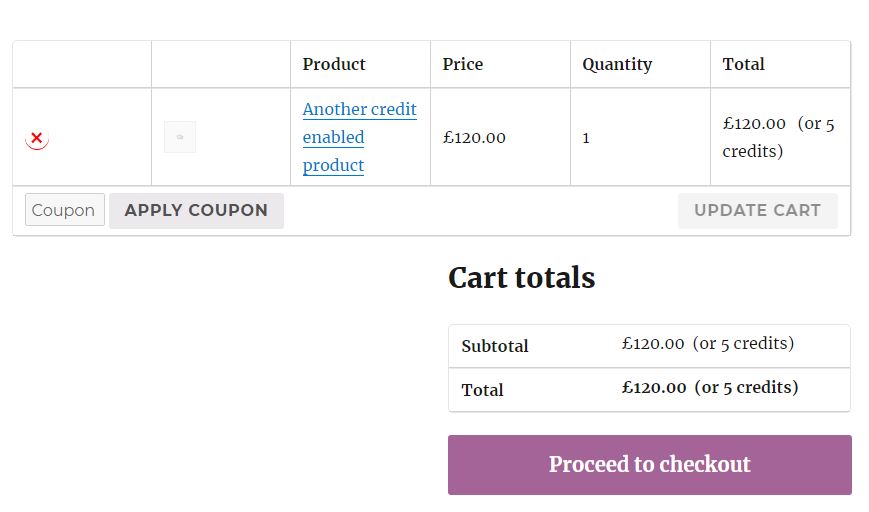Click the Cart totals heading
Viewport: 869px width, 512px height.
point(521,278)
